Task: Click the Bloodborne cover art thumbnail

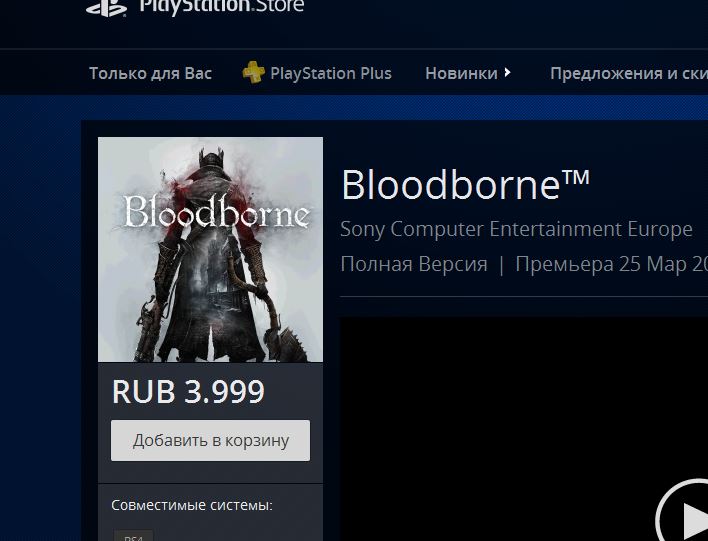Action: coord(210,249)
